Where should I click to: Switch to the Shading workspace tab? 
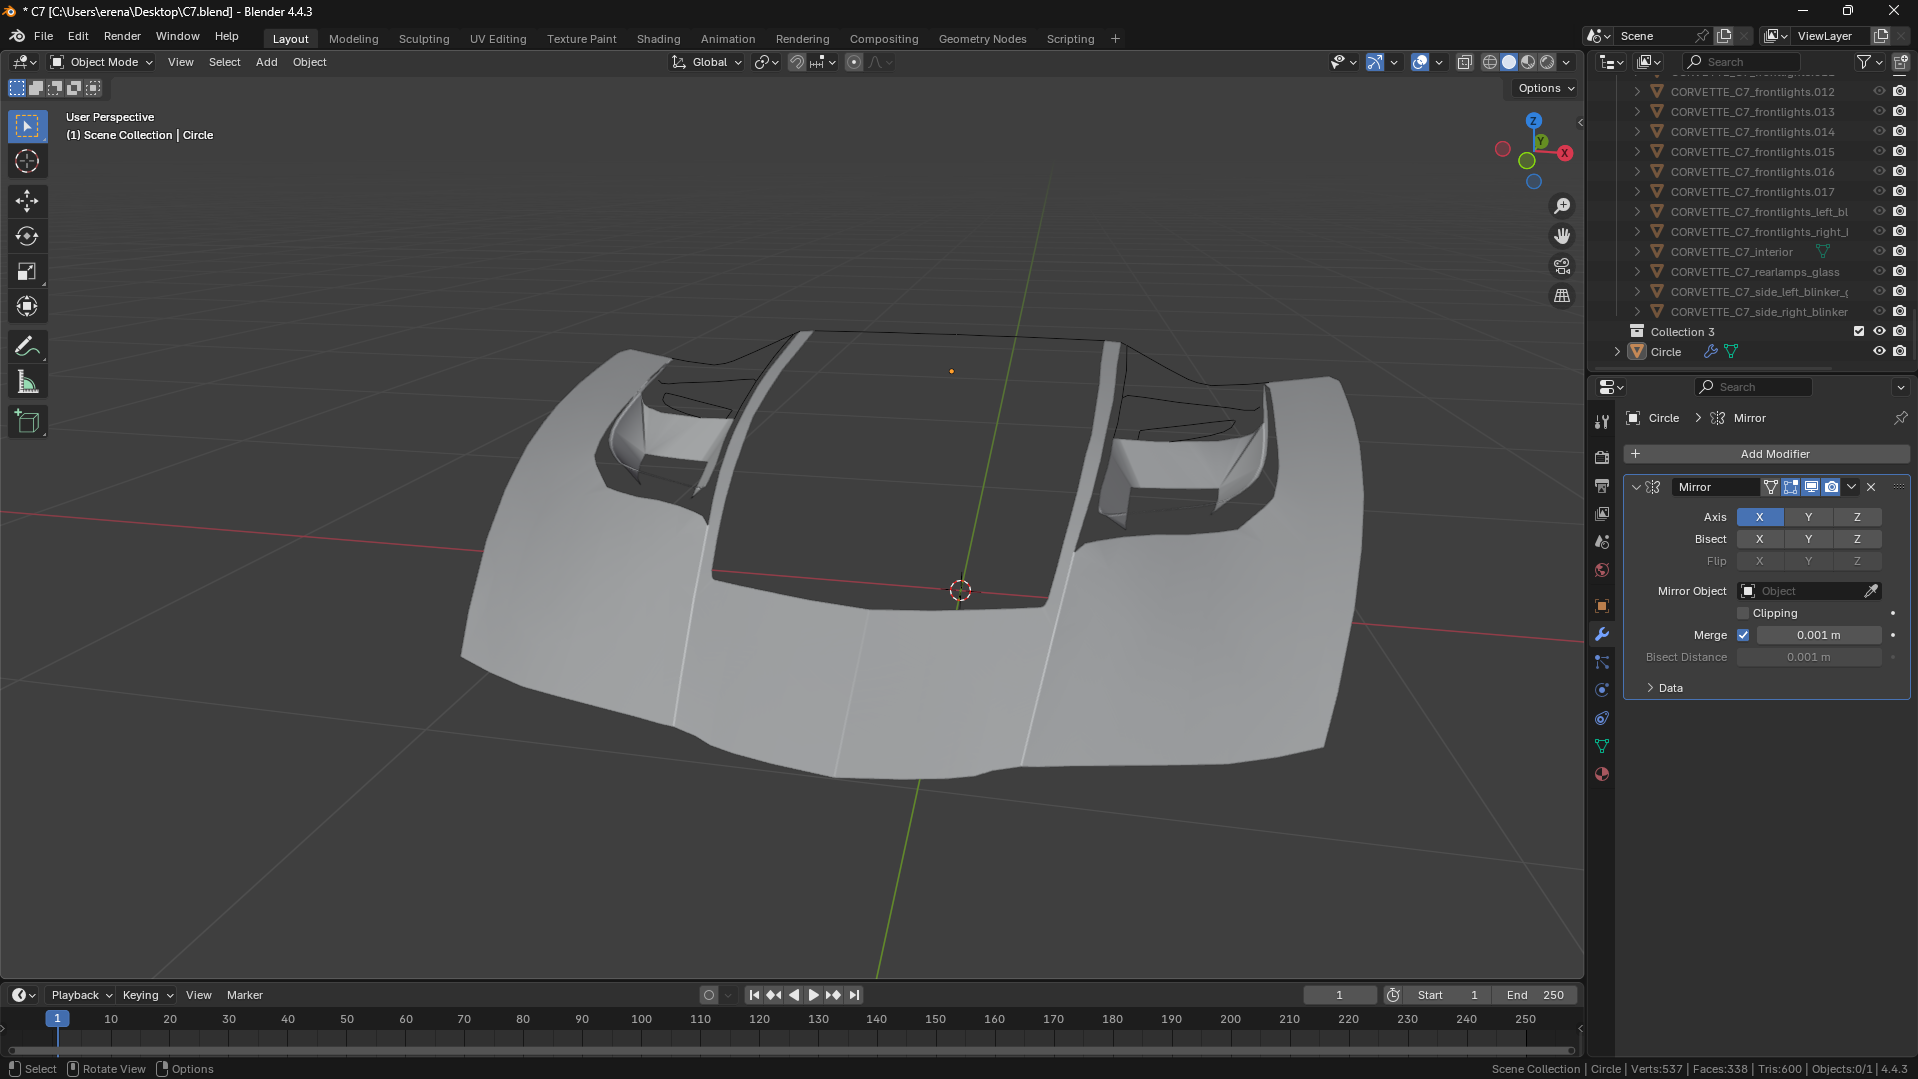658,39
